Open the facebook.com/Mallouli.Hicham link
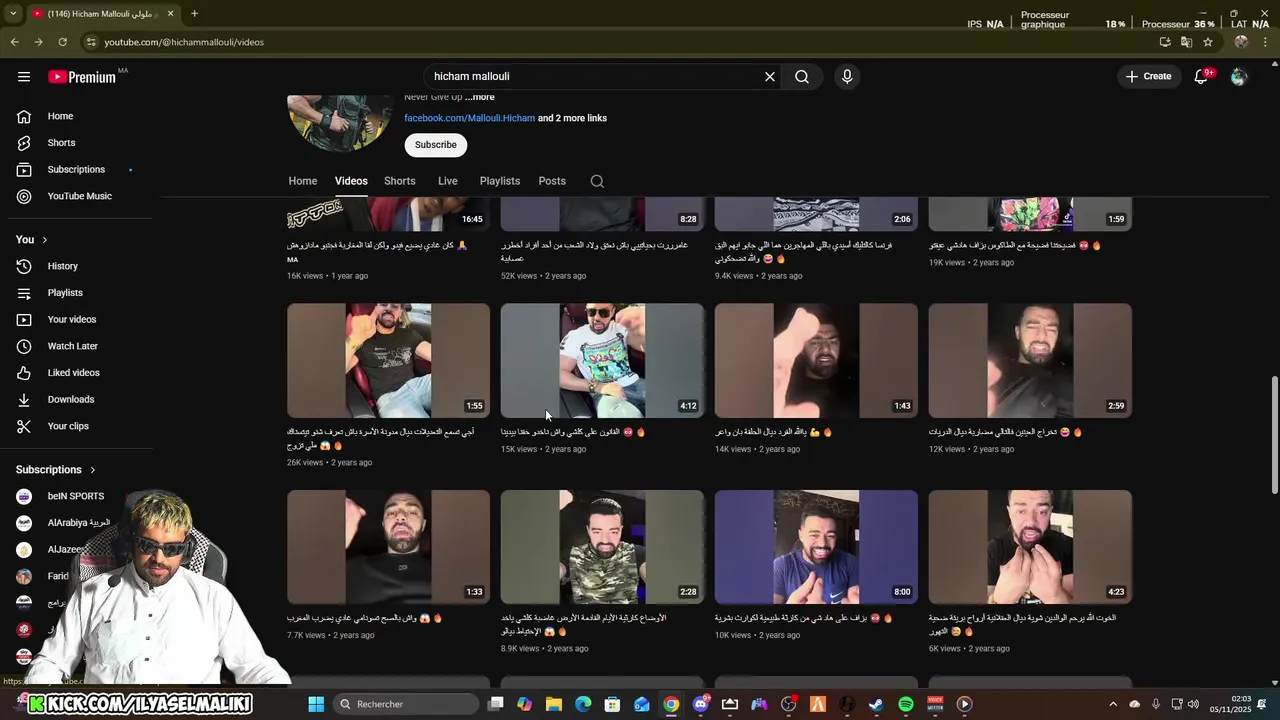This screenshot has width=1280, height=720. pos(470,118)
